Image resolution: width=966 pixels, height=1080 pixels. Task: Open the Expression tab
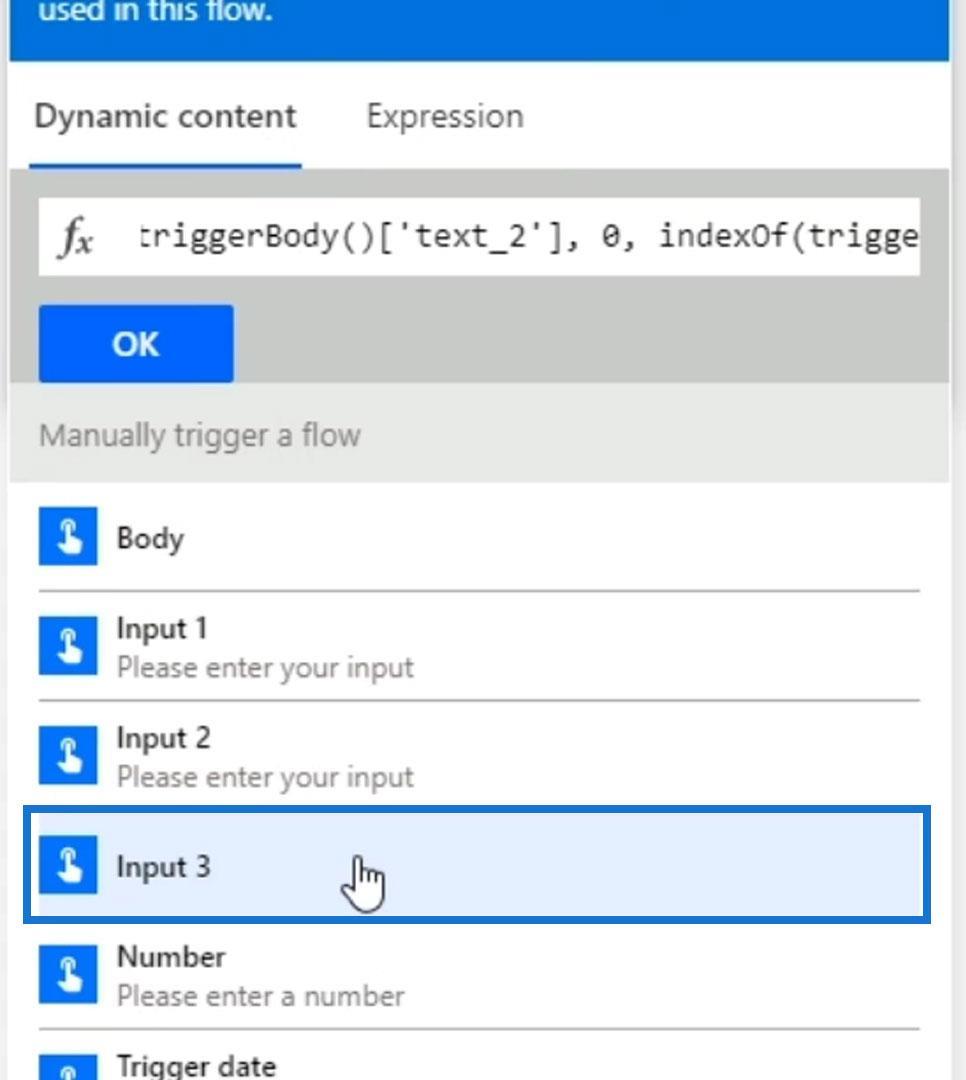445,116
